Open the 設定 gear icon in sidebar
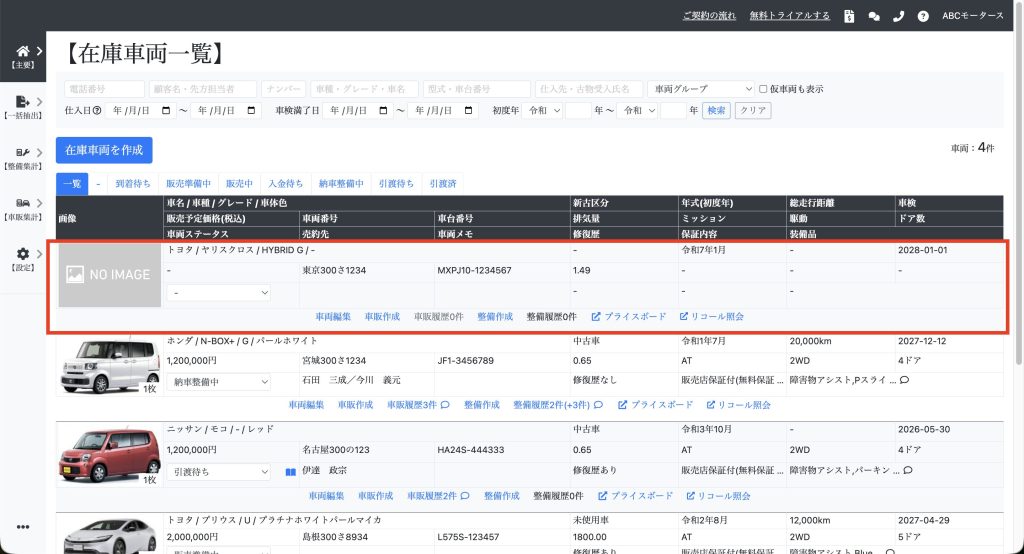Screen dimensions: 1024x554 pyautogui.click(x=23, y=254)
